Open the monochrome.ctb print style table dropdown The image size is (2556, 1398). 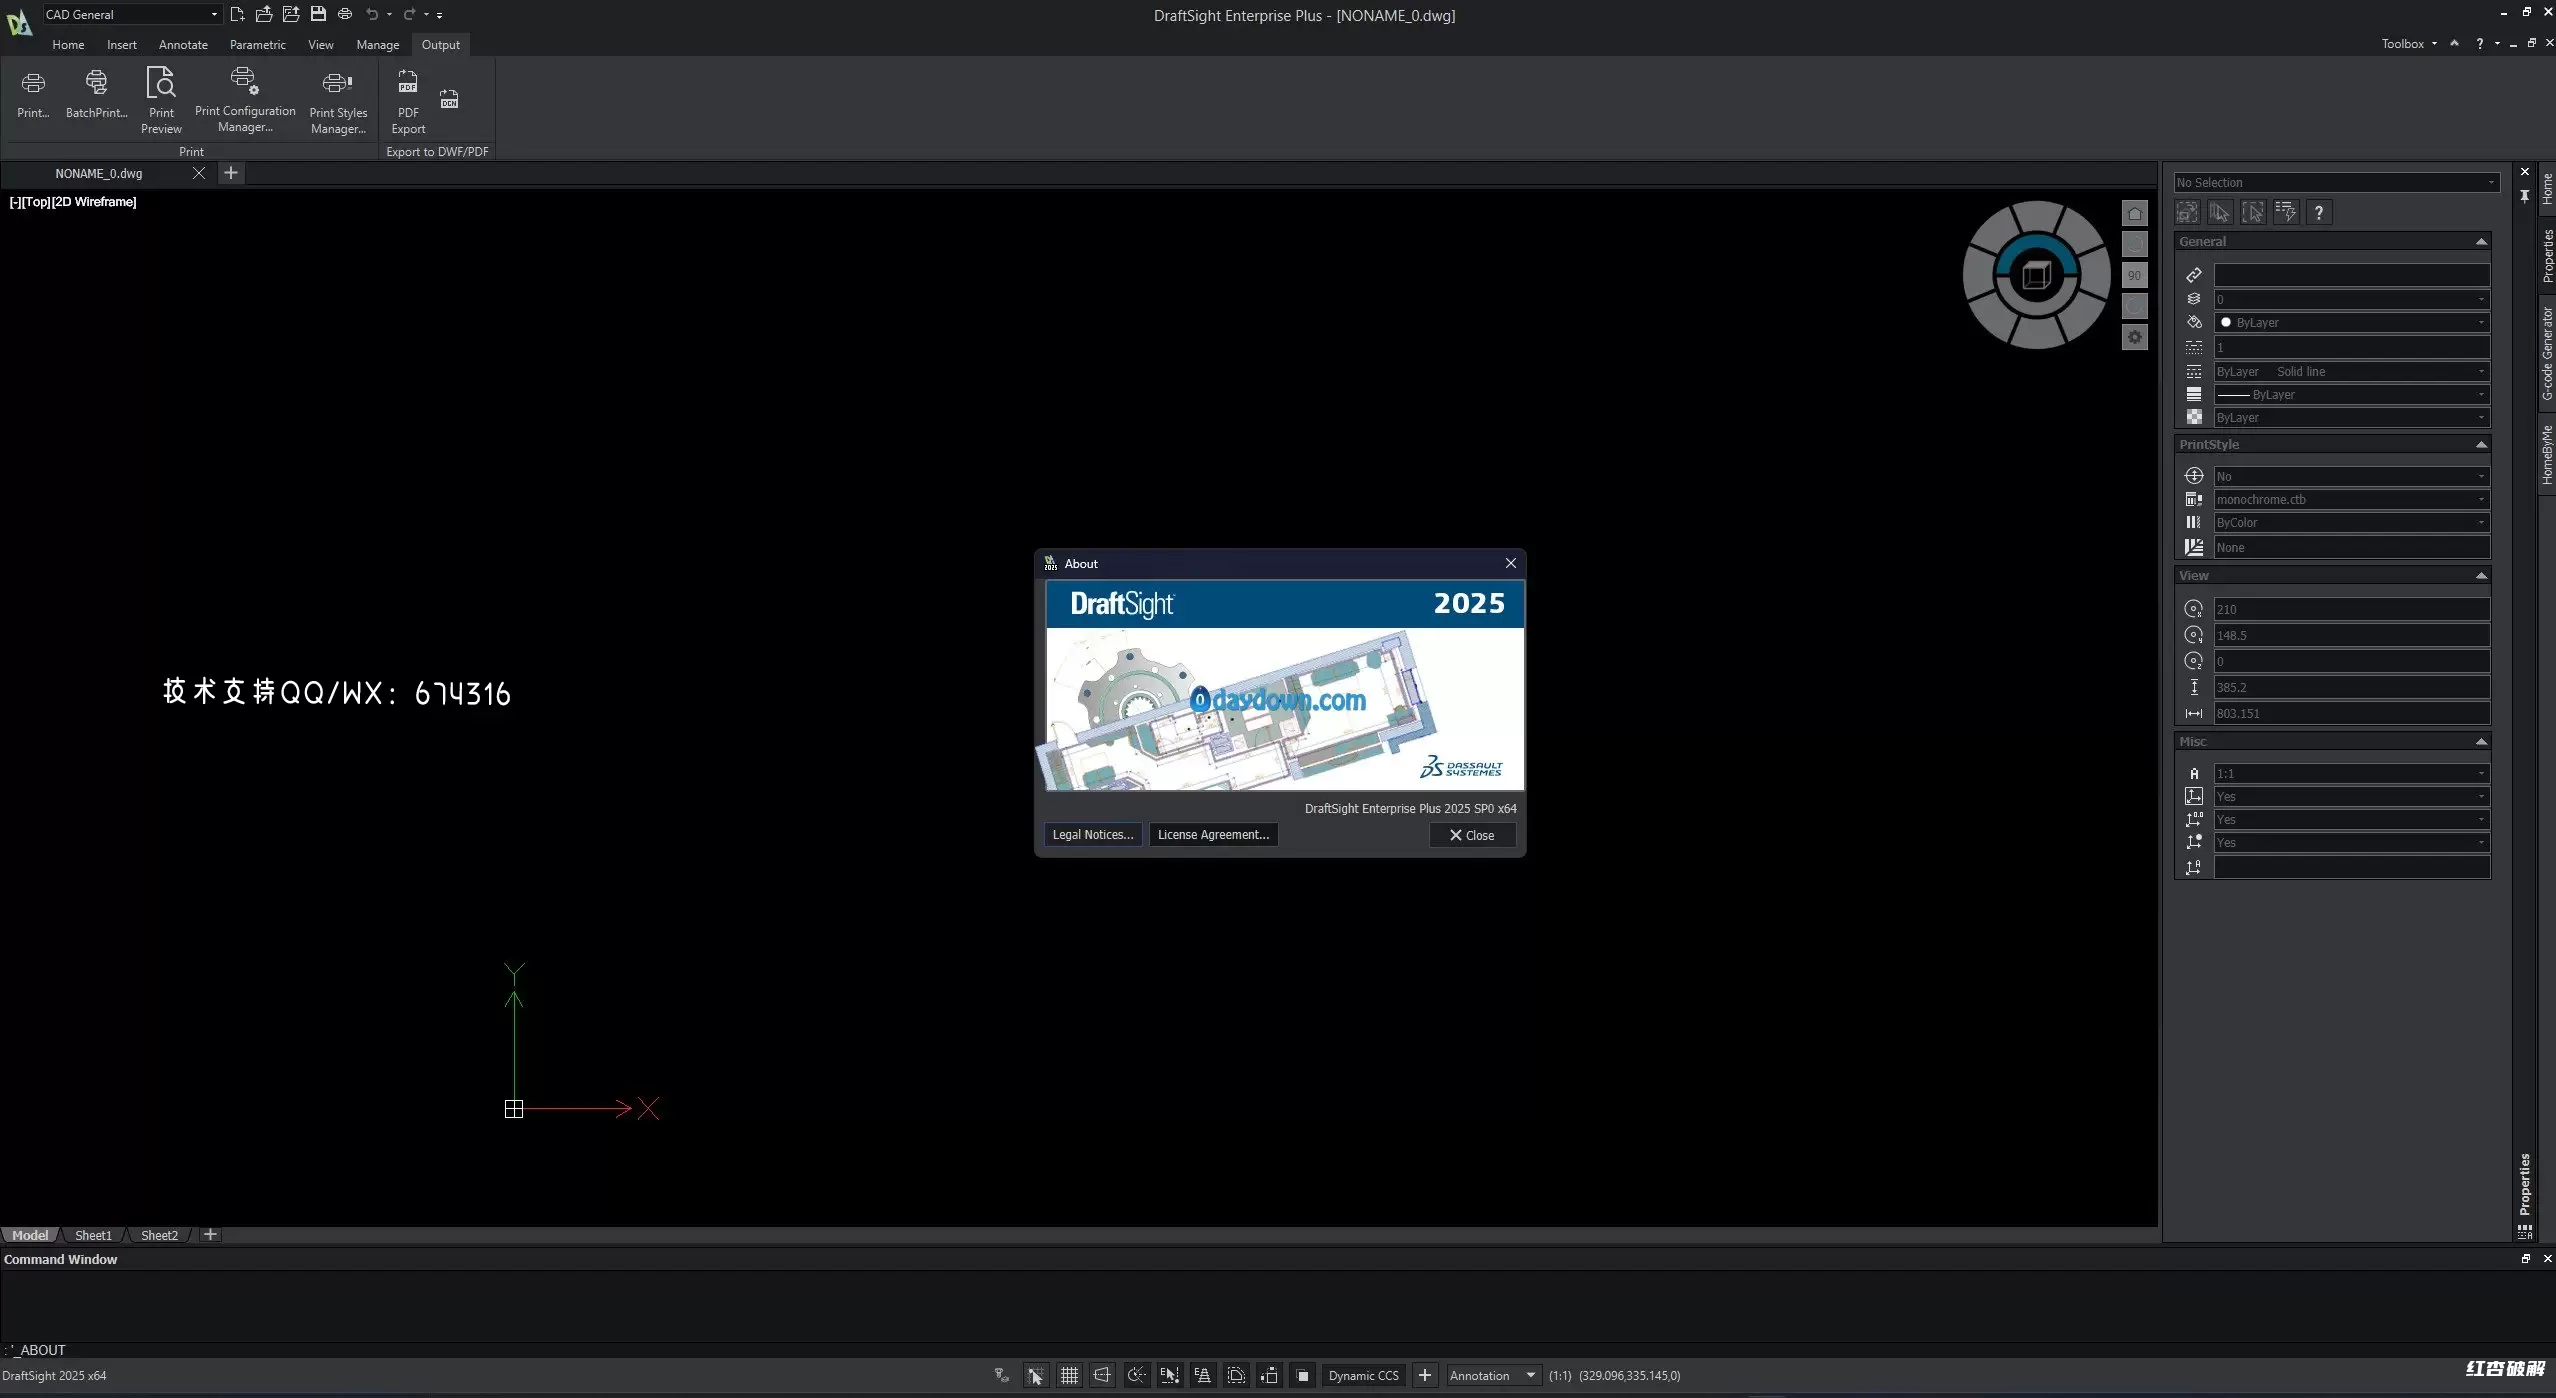tap(2351, 499)
